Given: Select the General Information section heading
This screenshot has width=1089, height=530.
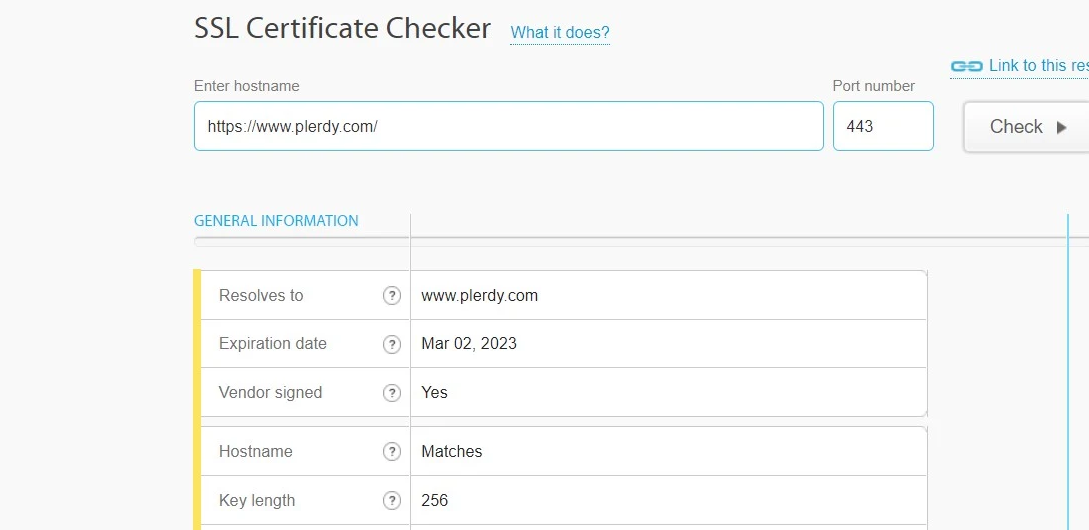Looking at the screenshot, I should [x=276, y=221].
